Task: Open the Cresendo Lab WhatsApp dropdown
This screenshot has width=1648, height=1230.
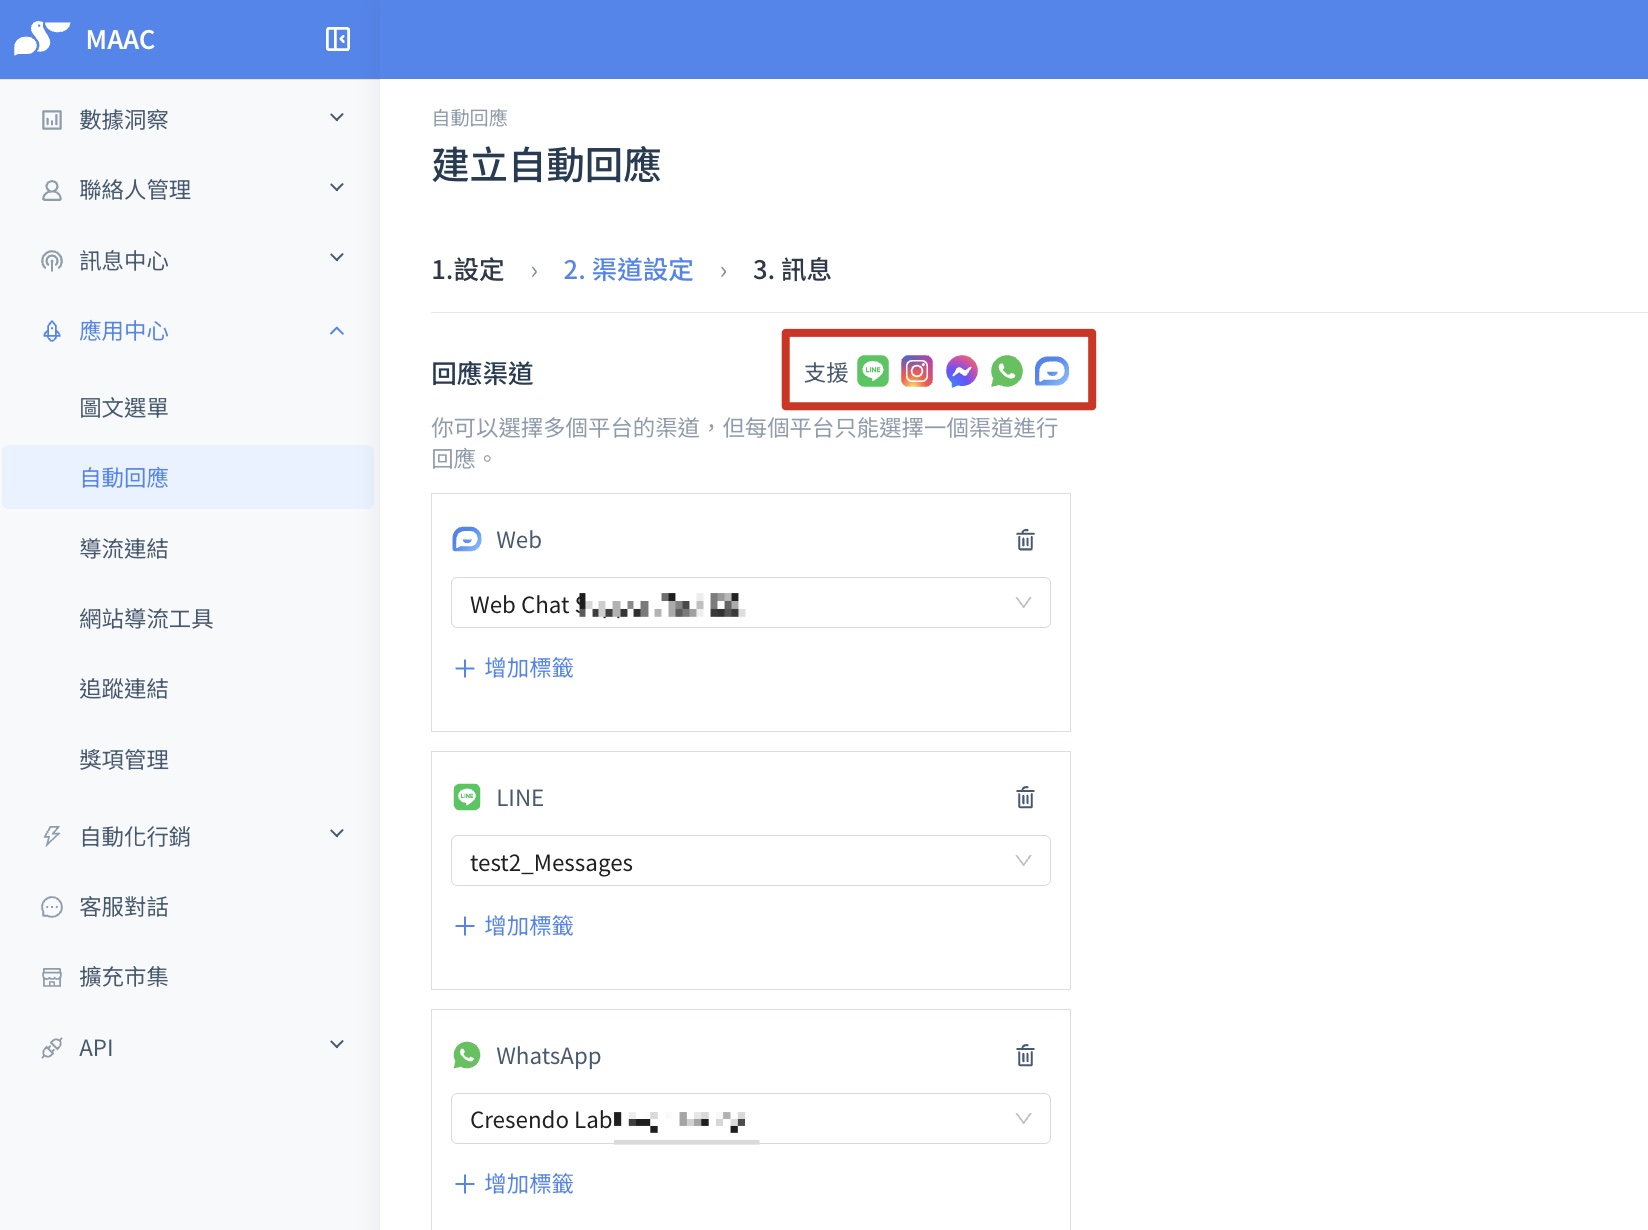Action: pyautogui.click(x=751, y=1119)
